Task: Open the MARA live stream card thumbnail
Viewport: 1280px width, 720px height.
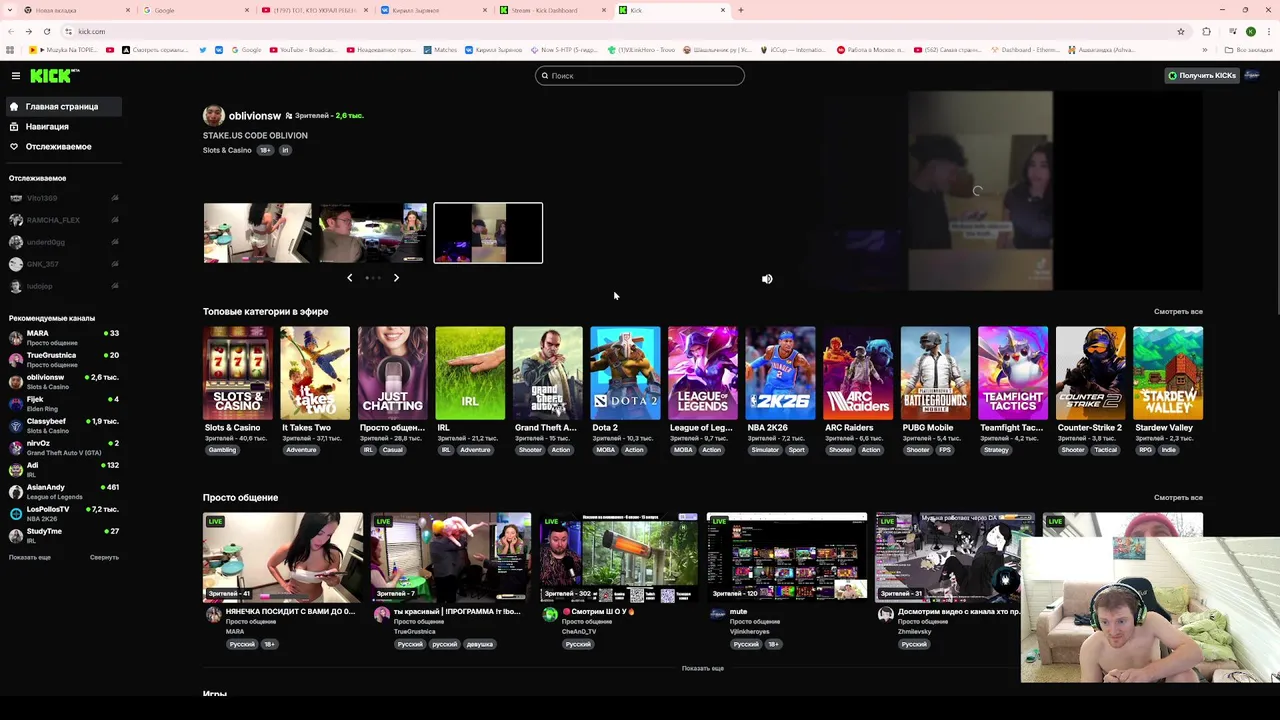Action: [283, 557]
